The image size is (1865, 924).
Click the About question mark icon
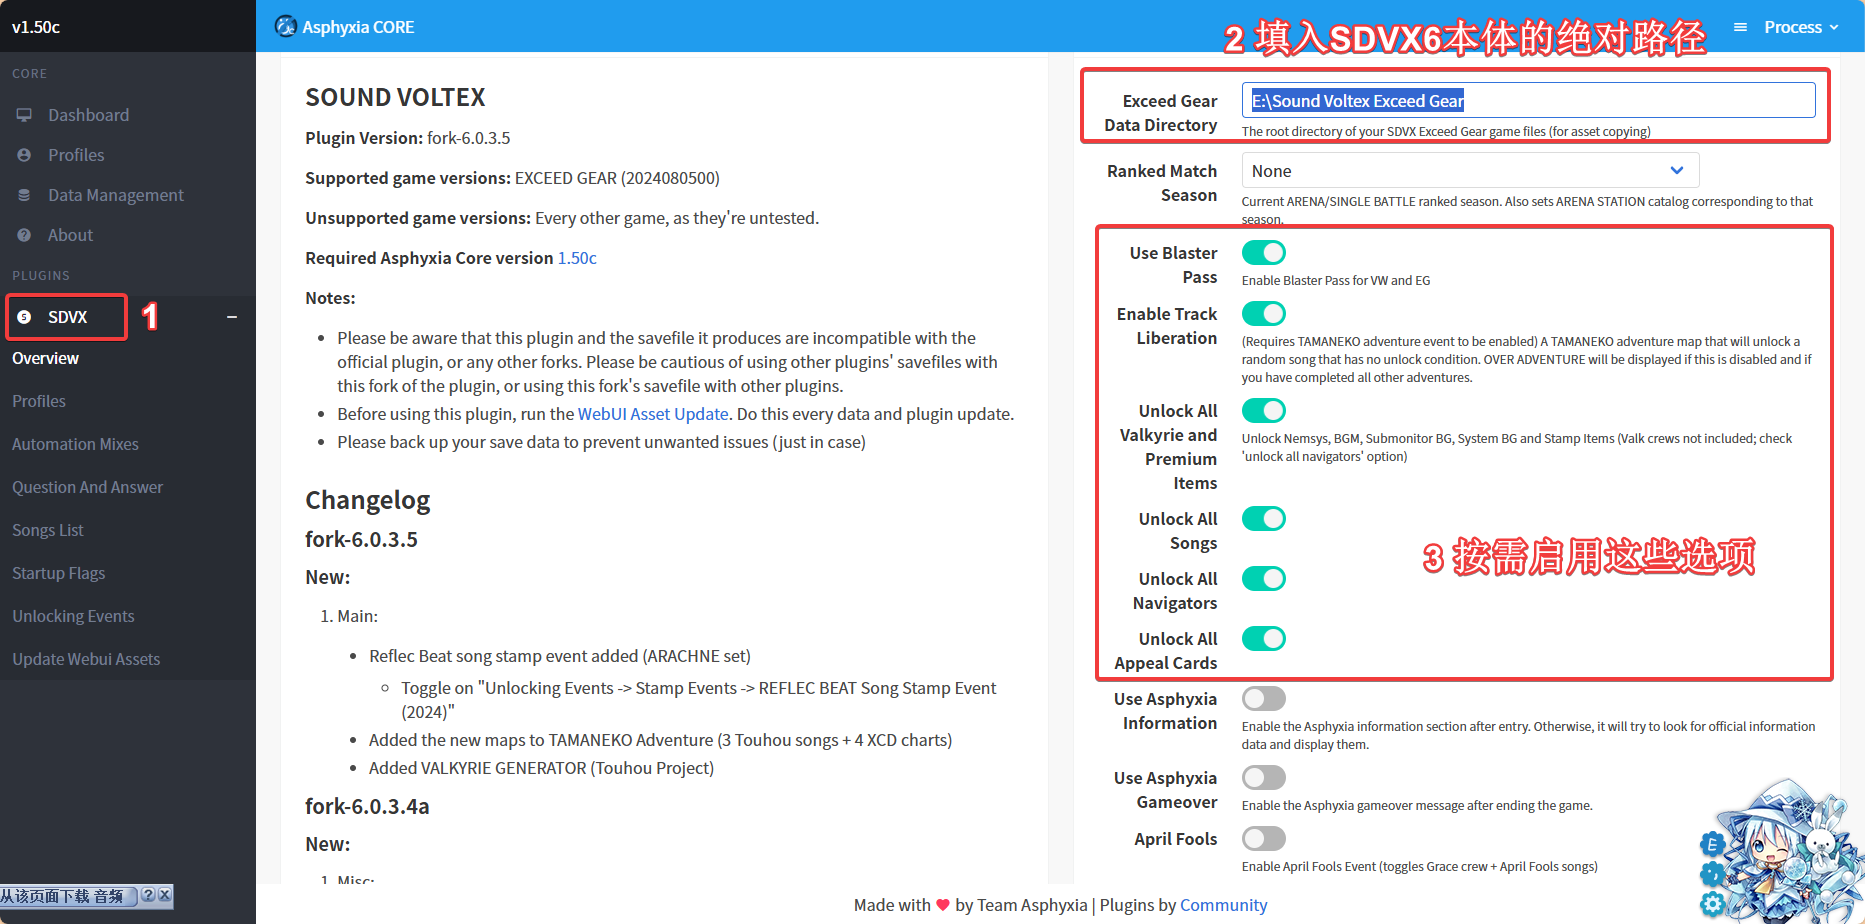(x=24, y=235)
